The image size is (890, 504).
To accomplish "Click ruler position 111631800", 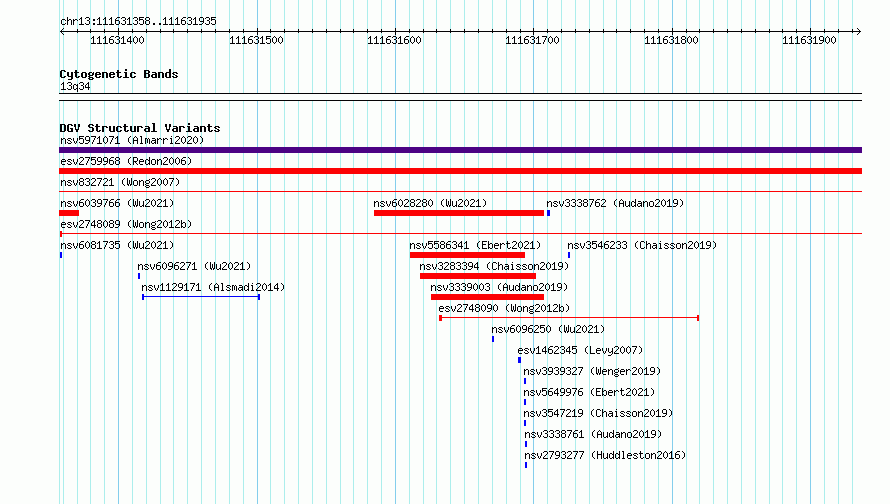I will 671,40.
